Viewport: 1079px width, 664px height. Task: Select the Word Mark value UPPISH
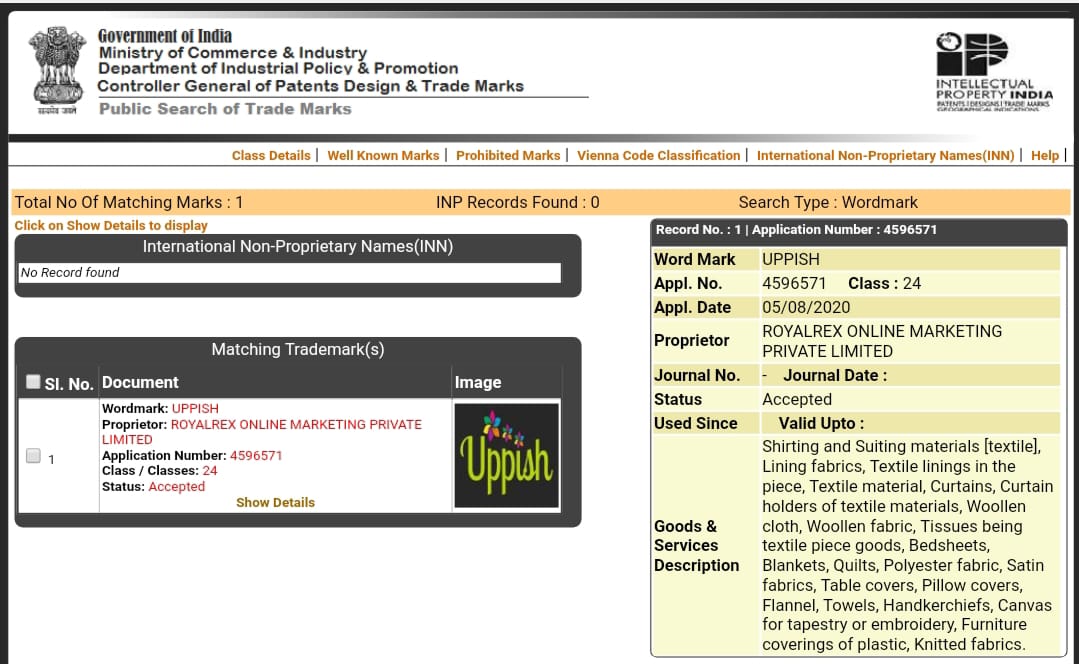coord(791,259)
